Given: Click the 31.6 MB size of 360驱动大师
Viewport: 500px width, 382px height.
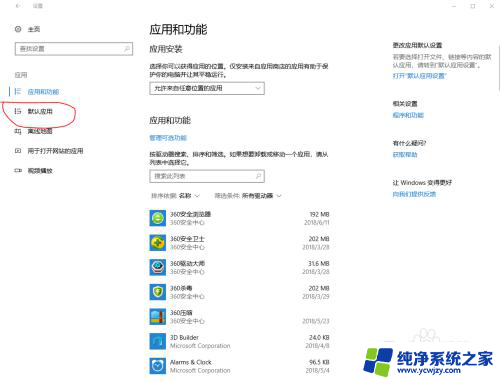Looking at the screenshot, I should [319, 263].
